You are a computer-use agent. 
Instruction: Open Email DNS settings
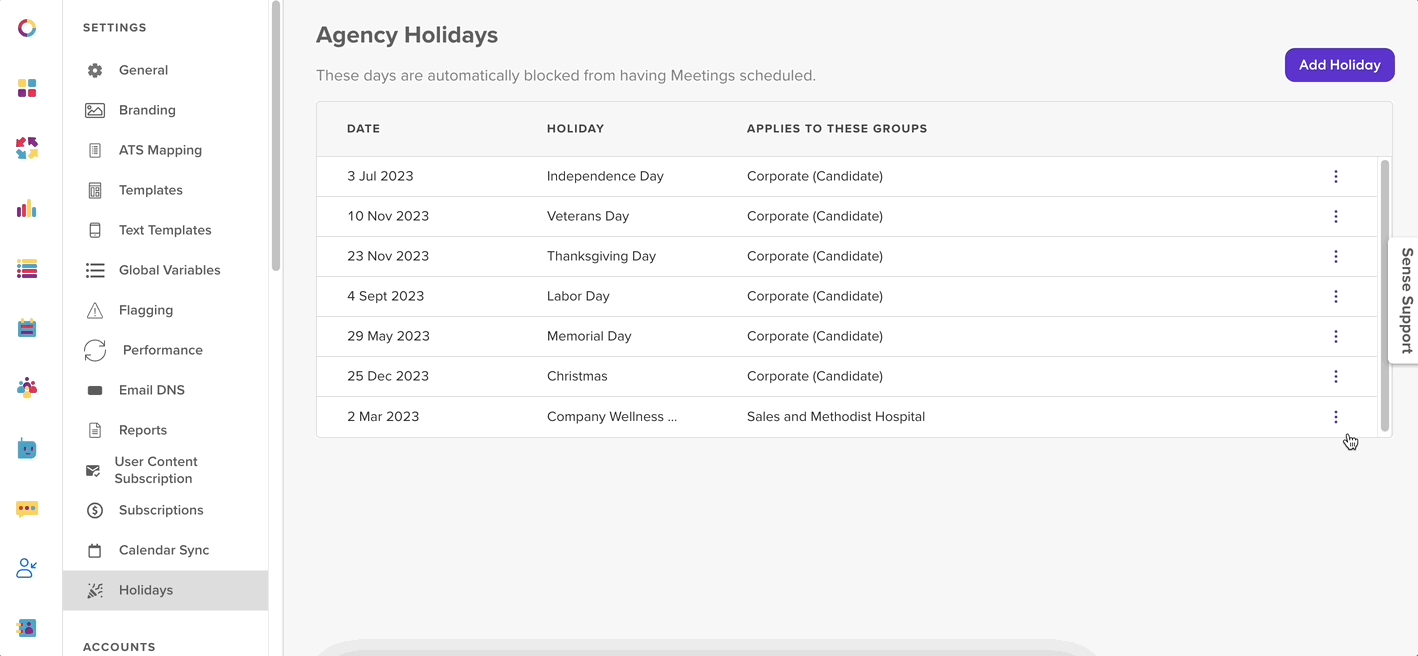click(x=152, y=390)
